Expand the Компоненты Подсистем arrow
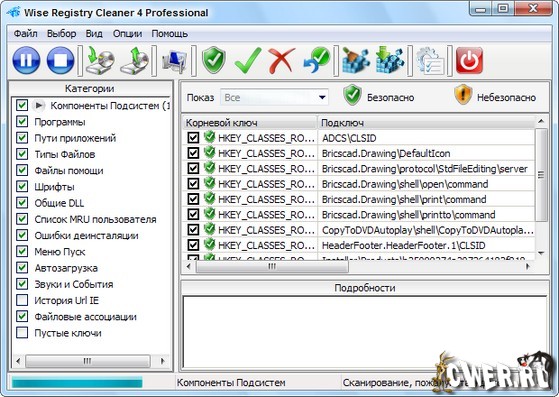Image resolution: width=559 pixels, height=397 pixels. (x=39, y=105)
